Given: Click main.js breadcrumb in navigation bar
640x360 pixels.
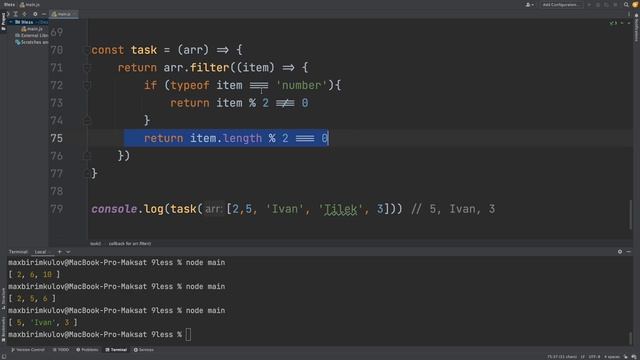Looking at the screenshot, I should coord(30,4).
